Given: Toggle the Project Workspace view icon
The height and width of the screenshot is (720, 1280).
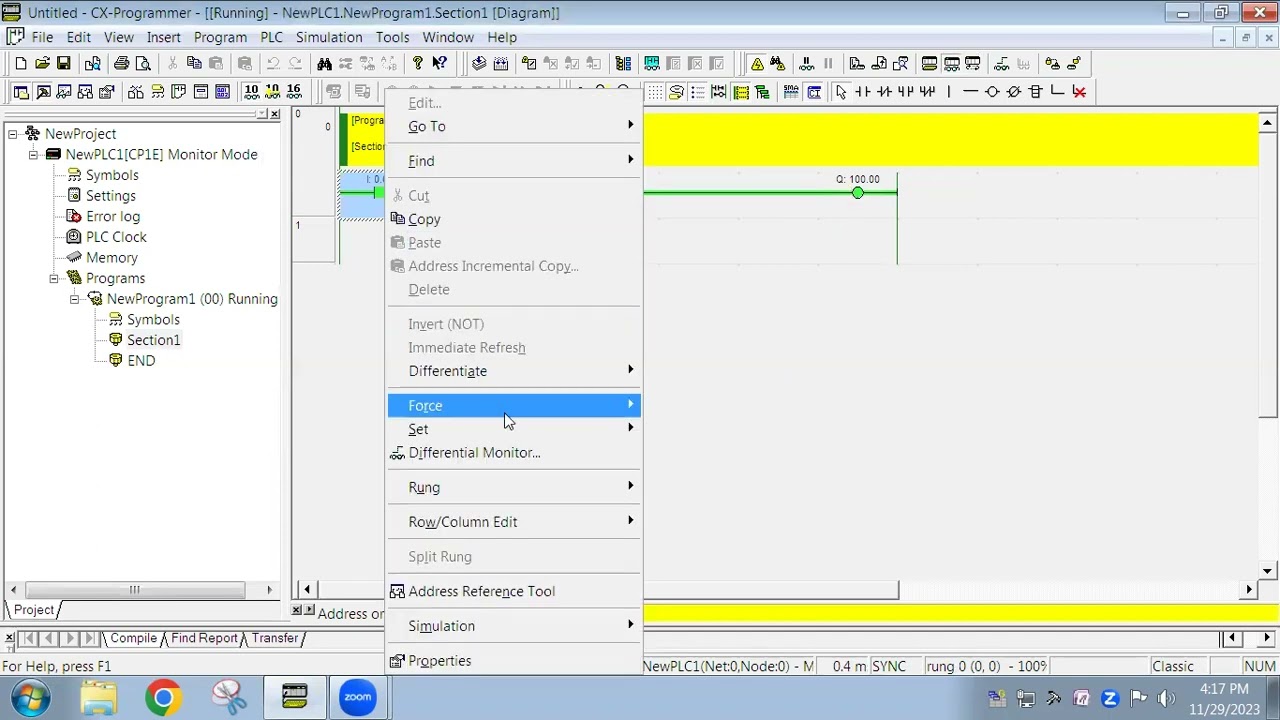Looking at the screenshot, I should coord(21,92).
